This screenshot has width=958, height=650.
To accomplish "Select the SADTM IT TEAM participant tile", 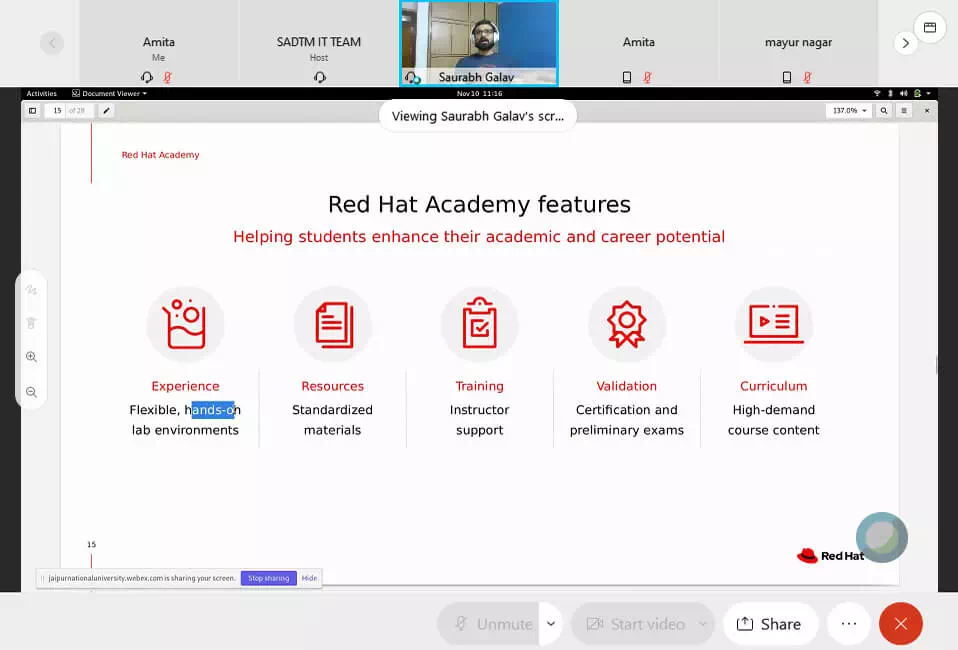I will 319,43.
